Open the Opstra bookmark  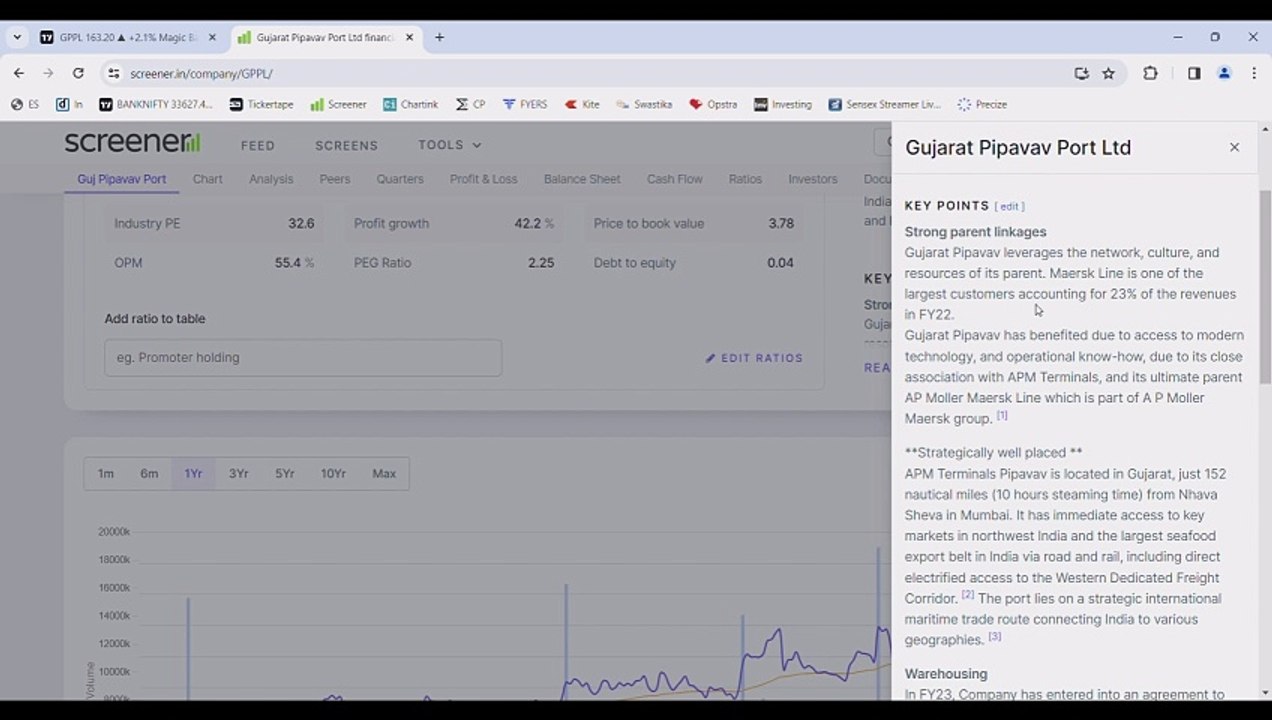[712, 104]
